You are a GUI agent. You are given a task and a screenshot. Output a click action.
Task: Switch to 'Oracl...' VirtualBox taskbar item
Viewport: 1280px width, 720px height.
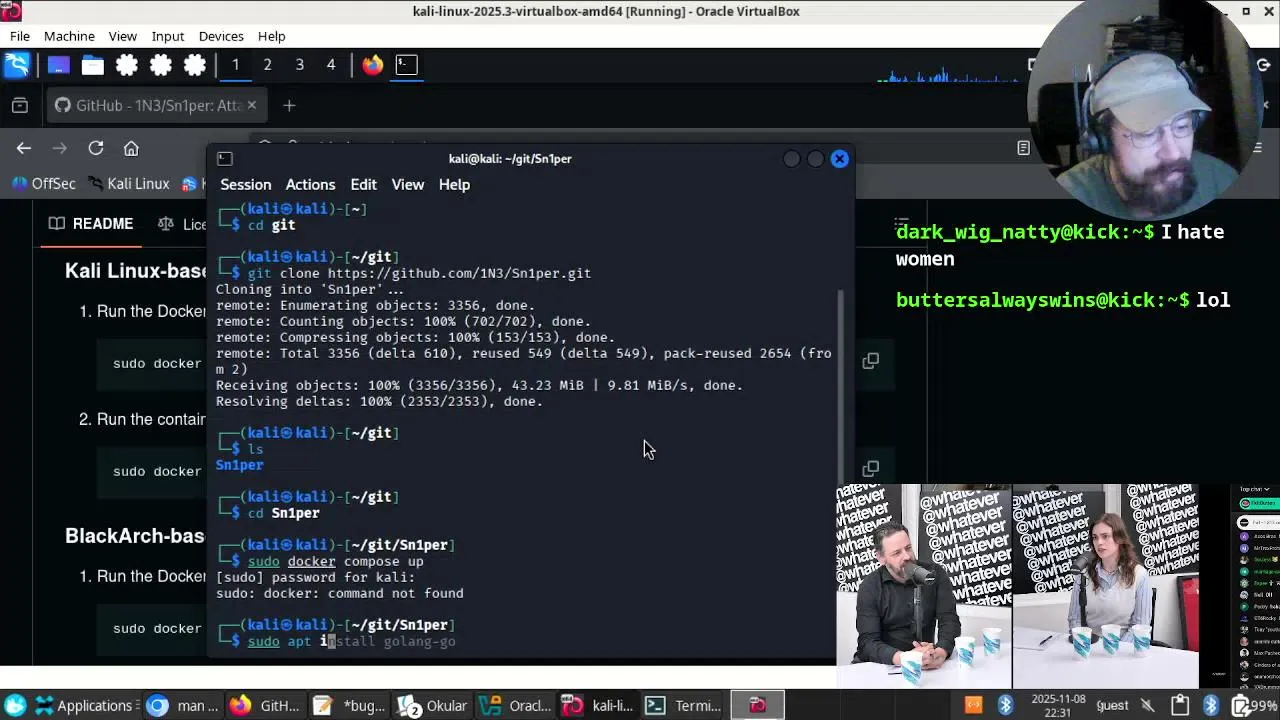(x=514, y=706)
